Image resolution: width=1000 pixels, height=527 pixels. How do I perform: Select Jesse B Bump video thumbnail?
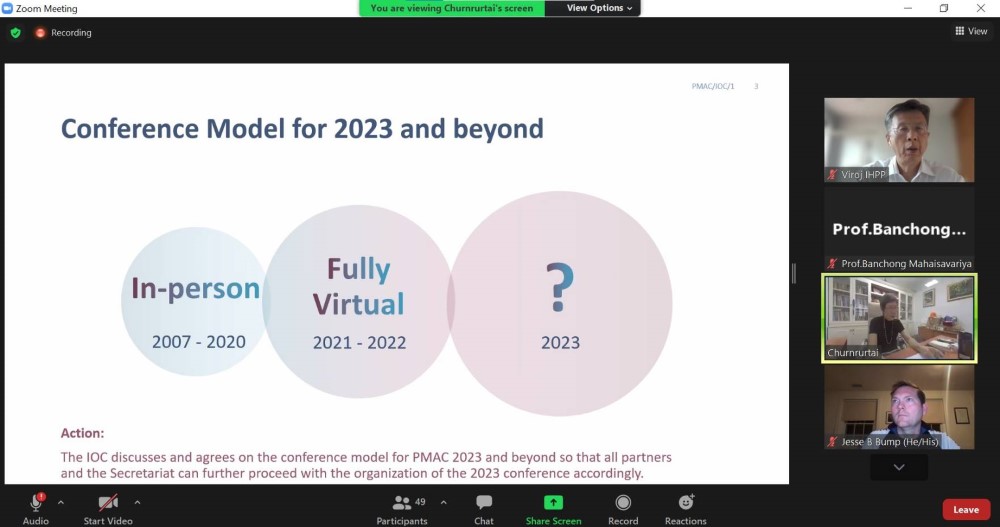click(x=898, y=407)
